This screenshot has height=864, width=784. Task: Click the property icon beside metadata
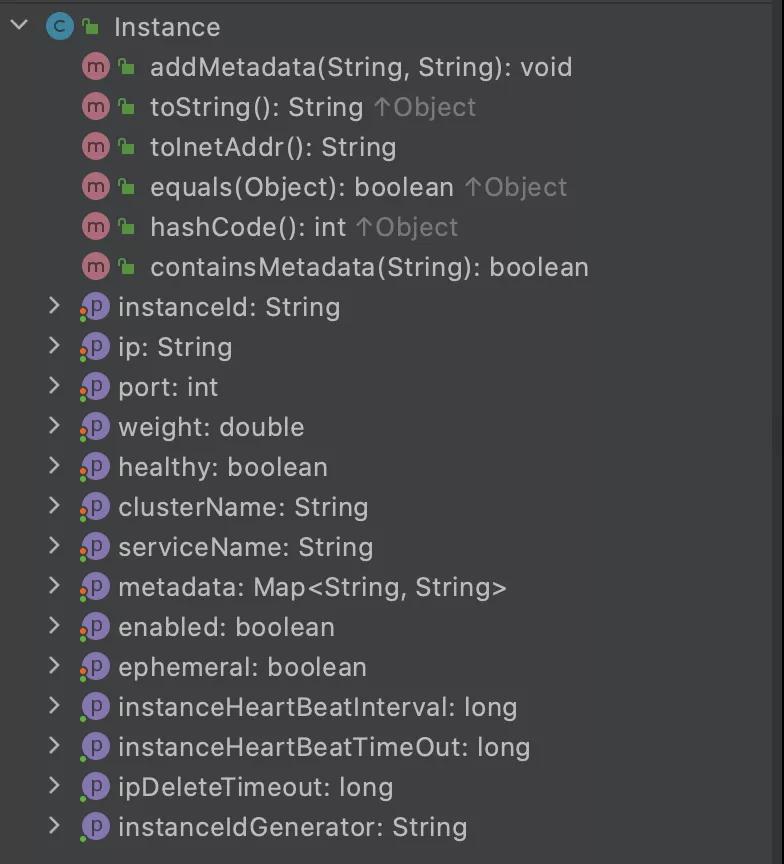tap(94, 587)
